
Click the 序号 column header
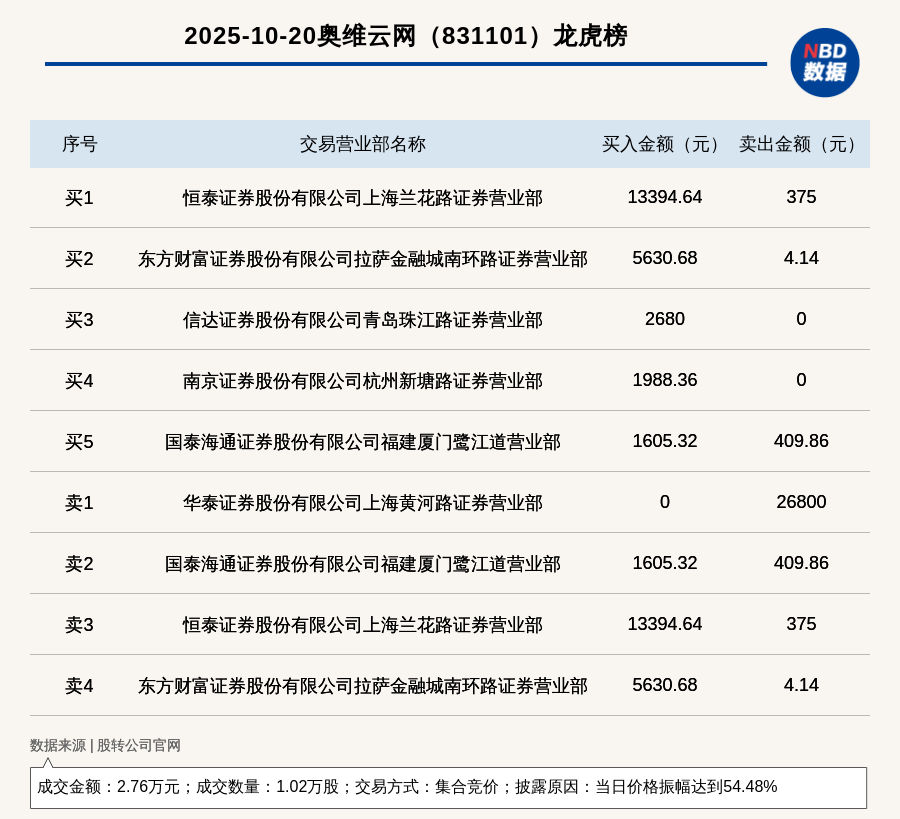[x=79, y=144]
